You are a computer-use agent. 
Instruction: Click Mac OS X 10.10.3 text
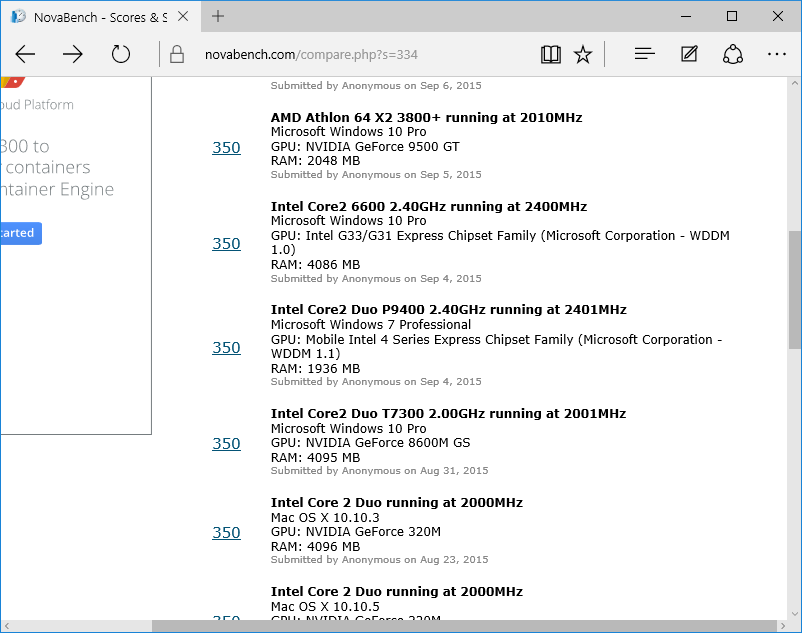click(325, 517)
